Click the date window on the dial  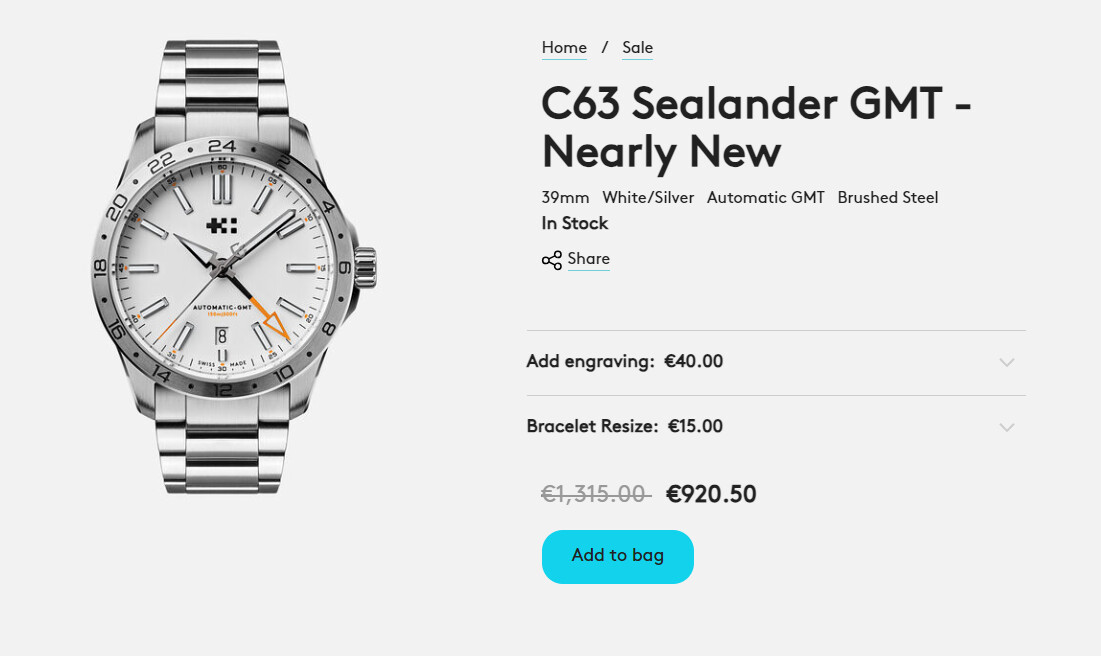(x=221, y=336)
